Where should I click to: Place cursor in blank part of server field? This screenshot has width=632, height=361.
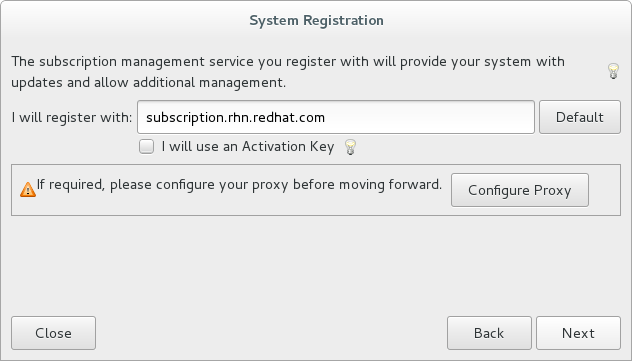(427, 117)
